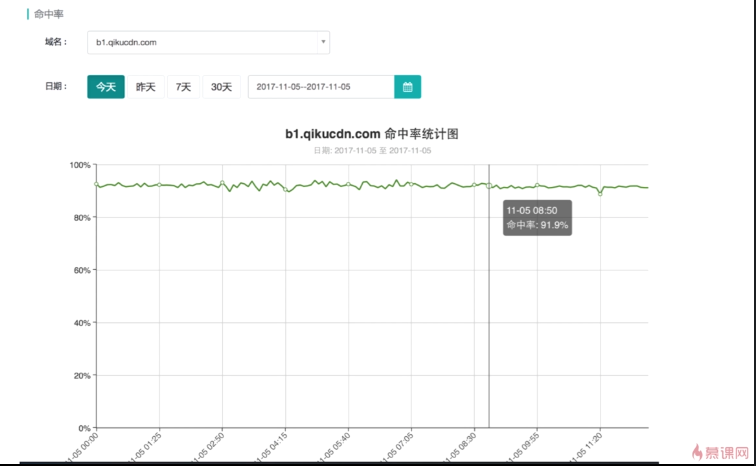Click the 命中率 section heading

(x=48, y=14)
